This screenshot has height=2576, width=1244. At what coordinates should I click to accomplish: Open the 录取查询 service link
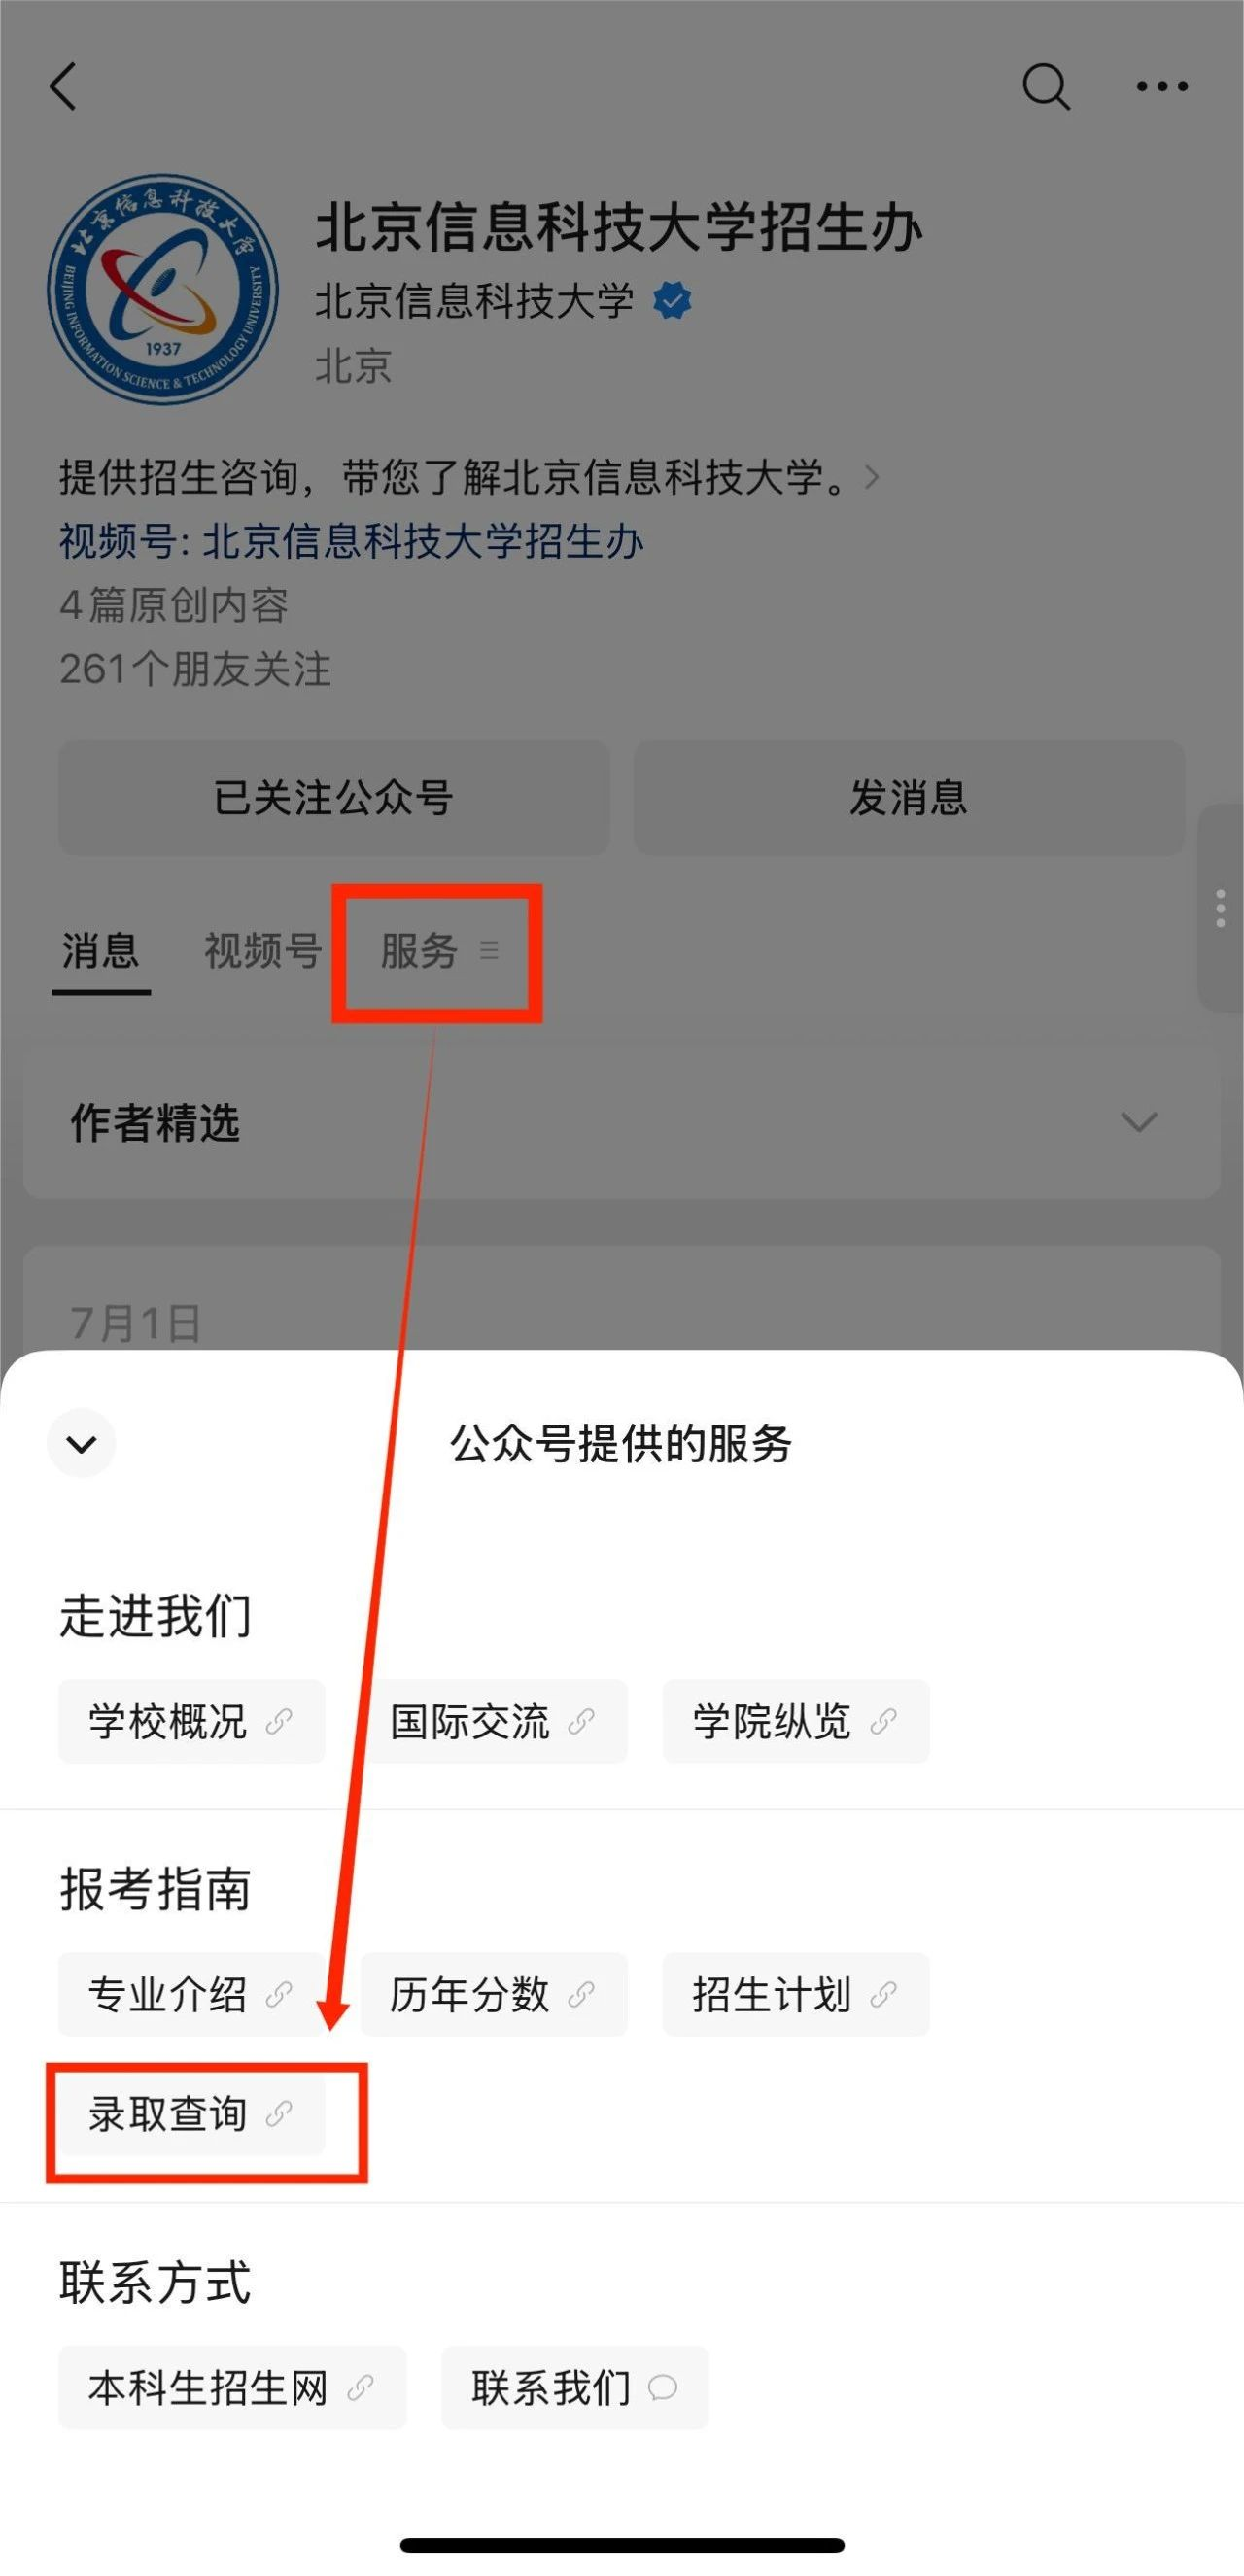191,2114
